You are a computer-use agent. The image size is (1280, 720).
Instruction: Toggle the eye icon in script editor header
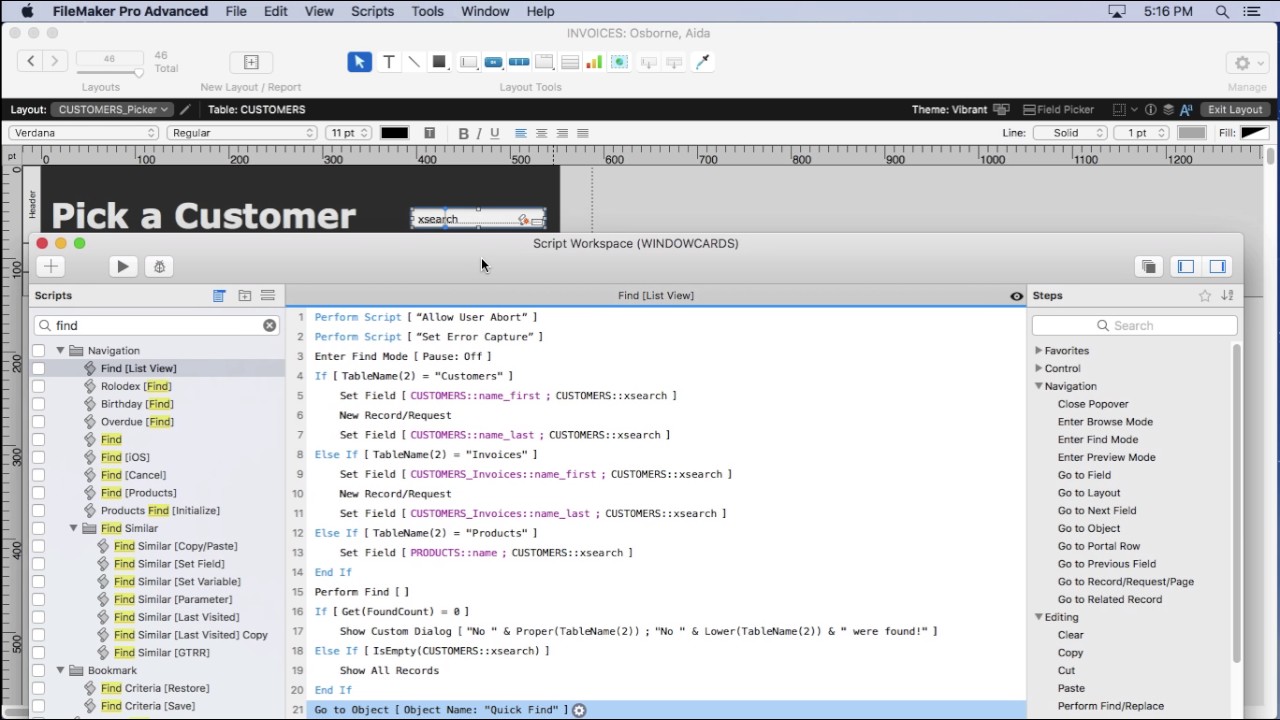(1016, 296)
